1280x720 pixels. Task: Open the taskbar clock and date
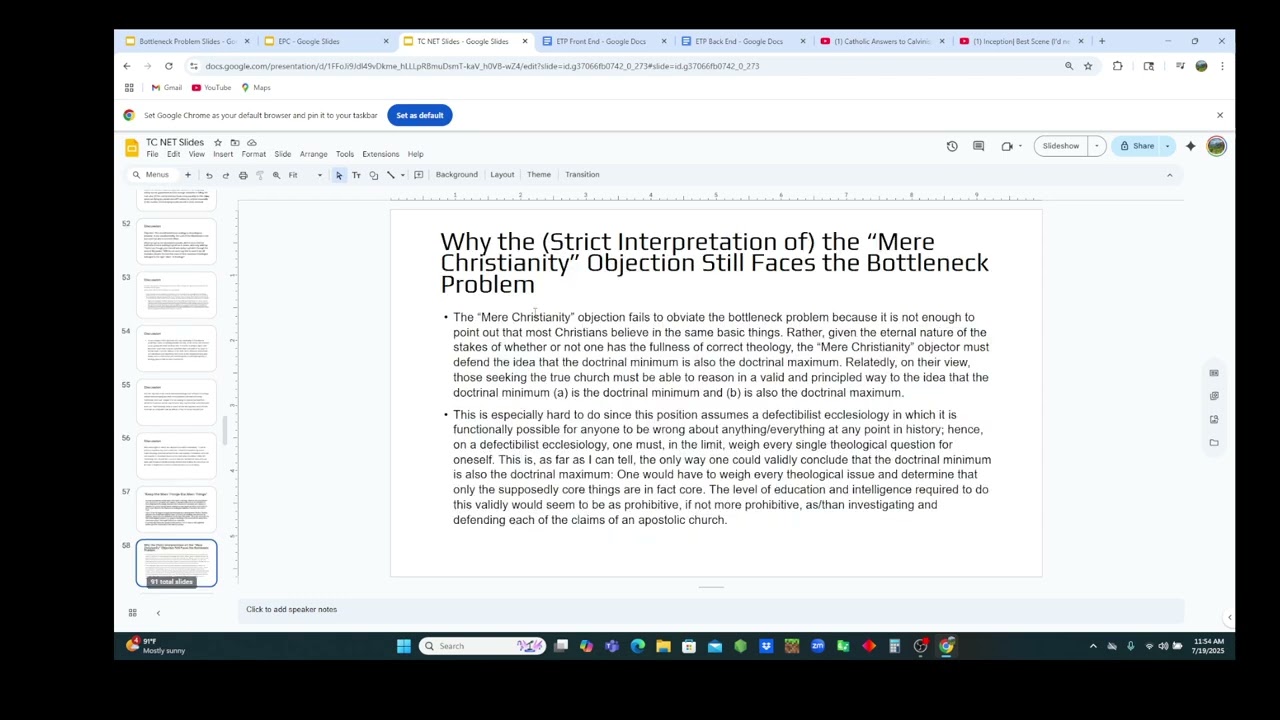(1207, 646)
